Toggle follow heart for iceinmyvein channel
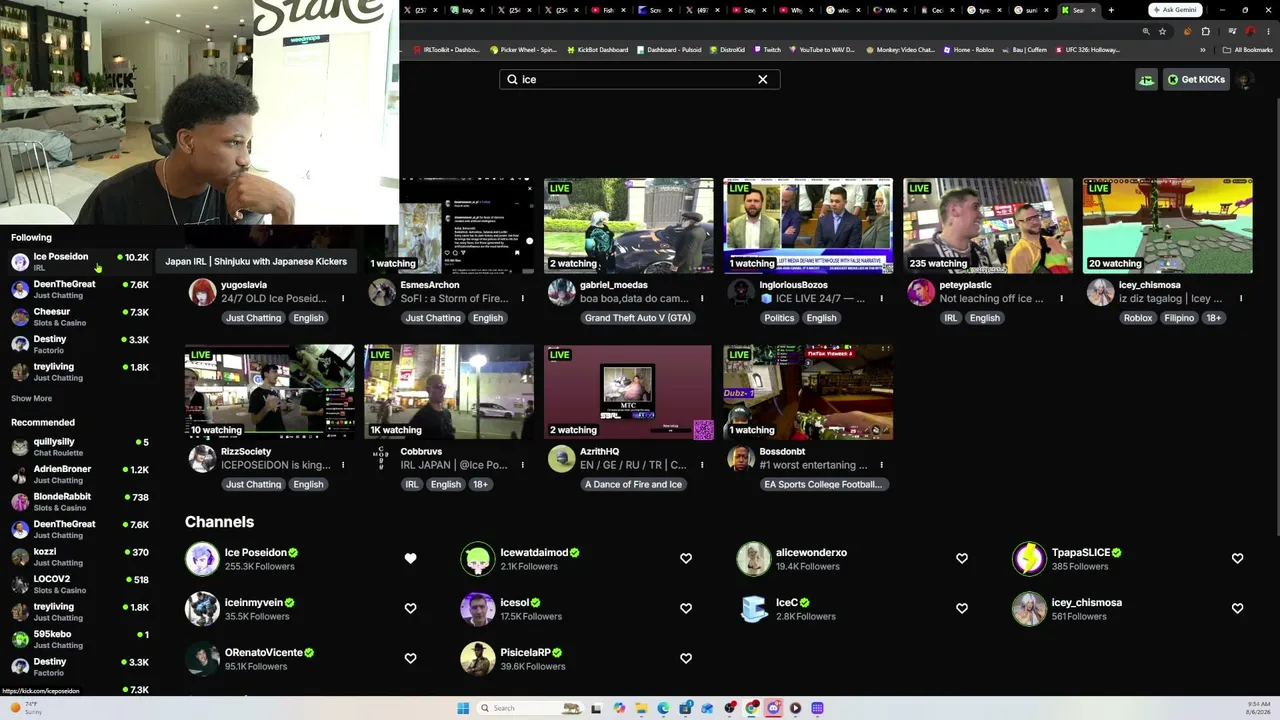 coord(410,608)
